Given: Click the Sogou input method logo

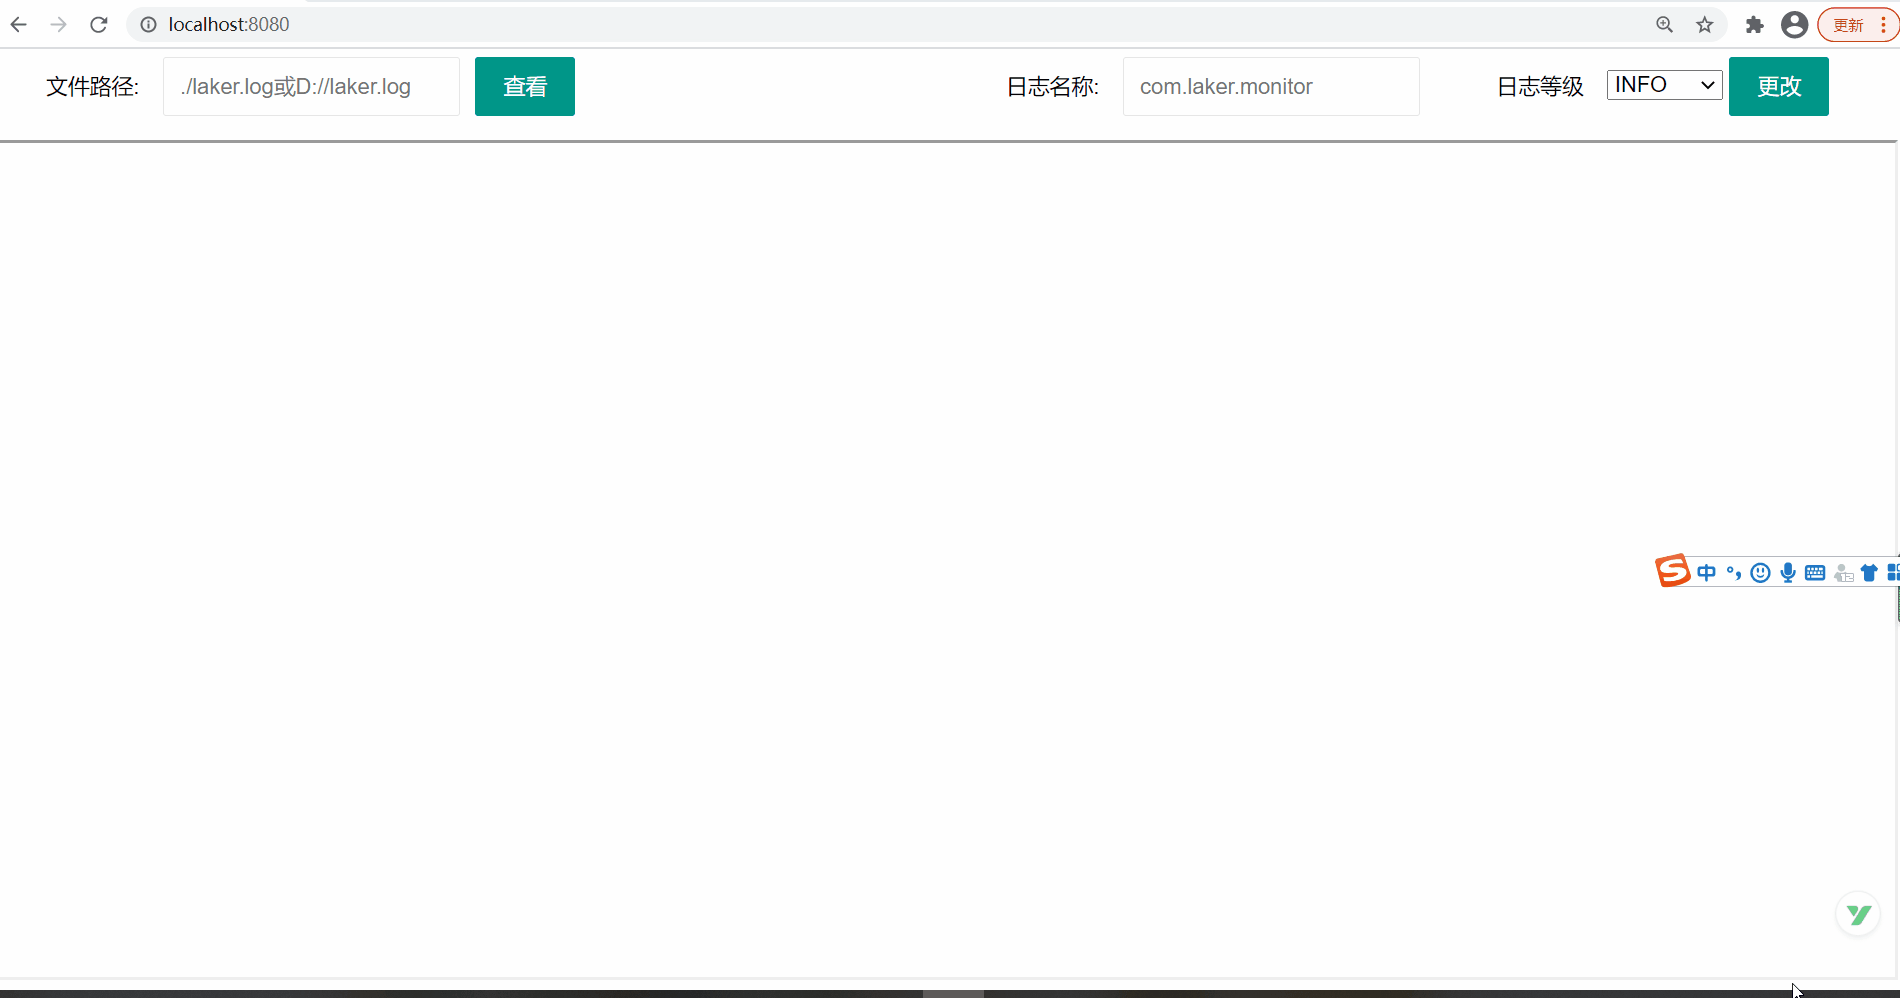Looking at the screenshot, I should [1672, 571].
